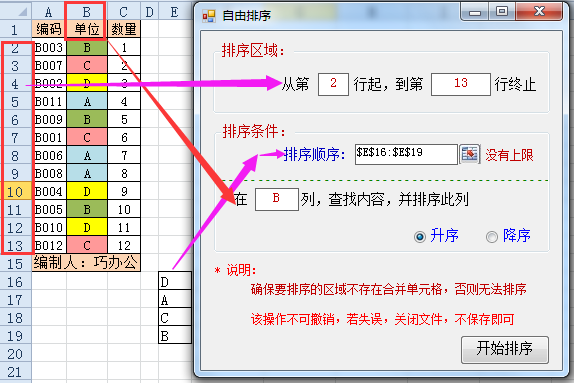Click cell B008
This screenshot has width=574, height=383.
tap(49, 173)
